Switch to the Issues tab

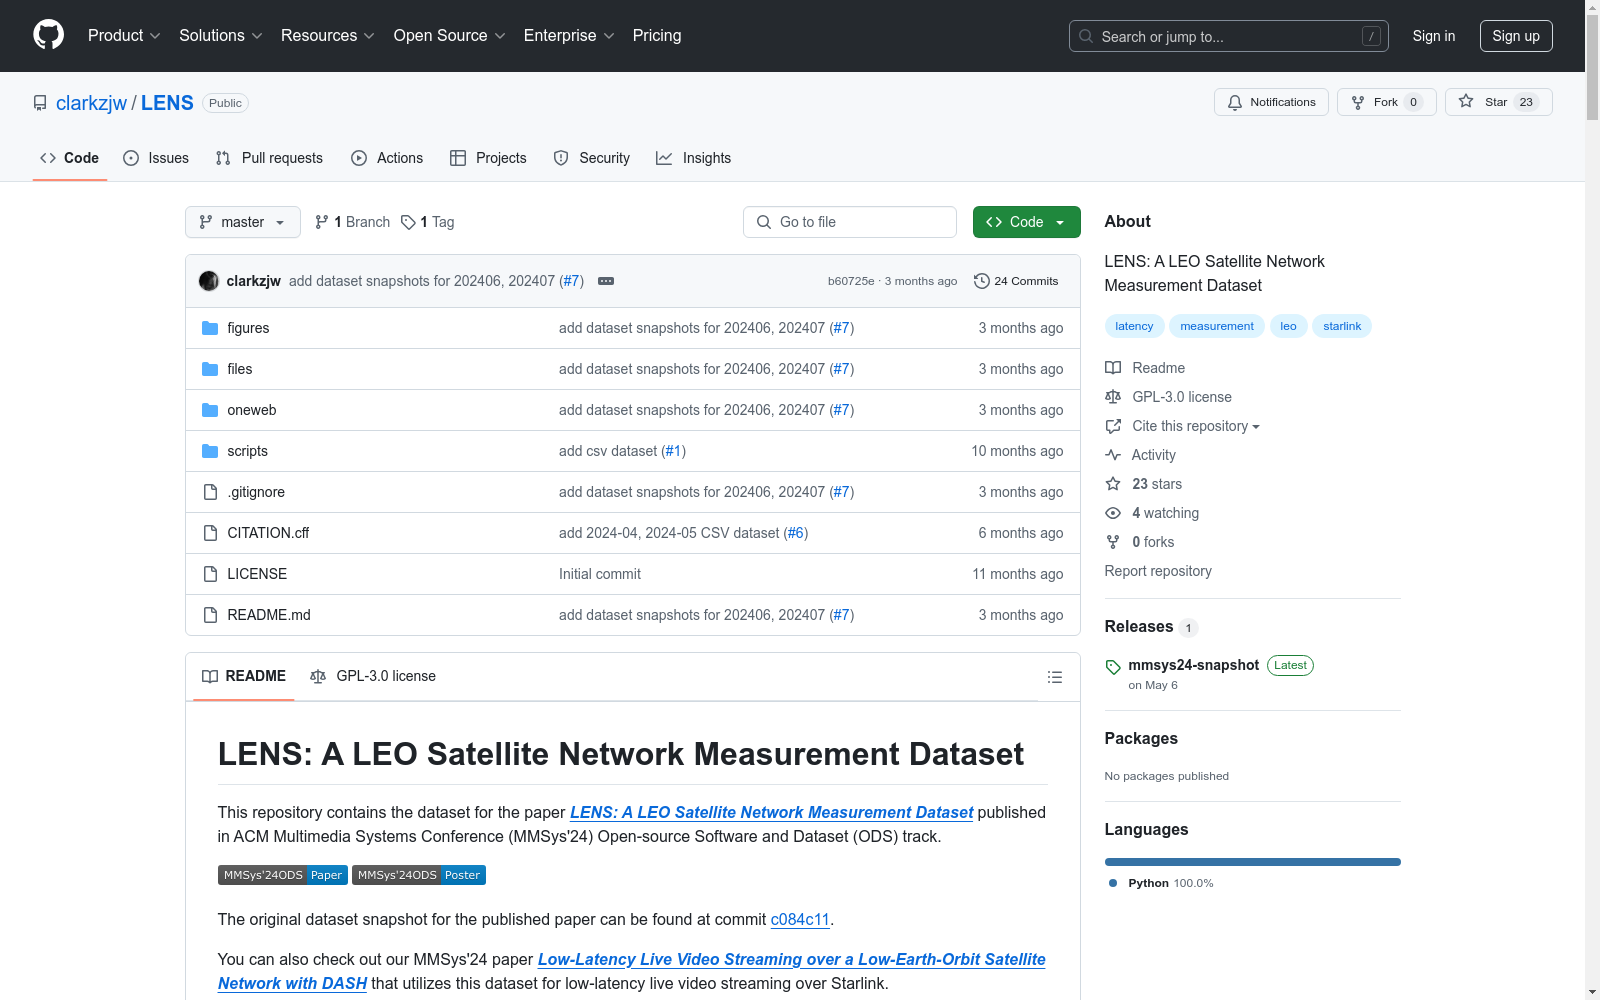(x=156, y=158)
